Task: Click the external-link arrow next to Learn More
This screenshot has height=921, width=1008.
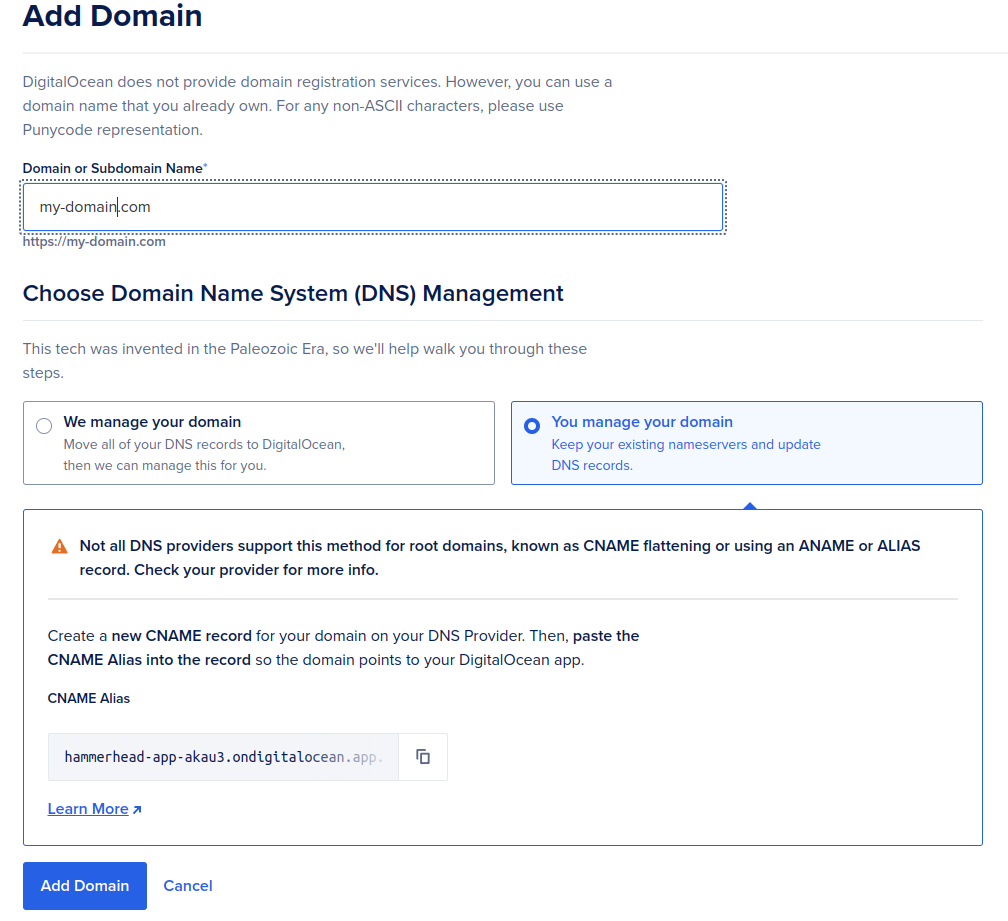Action: click(136, 808)
